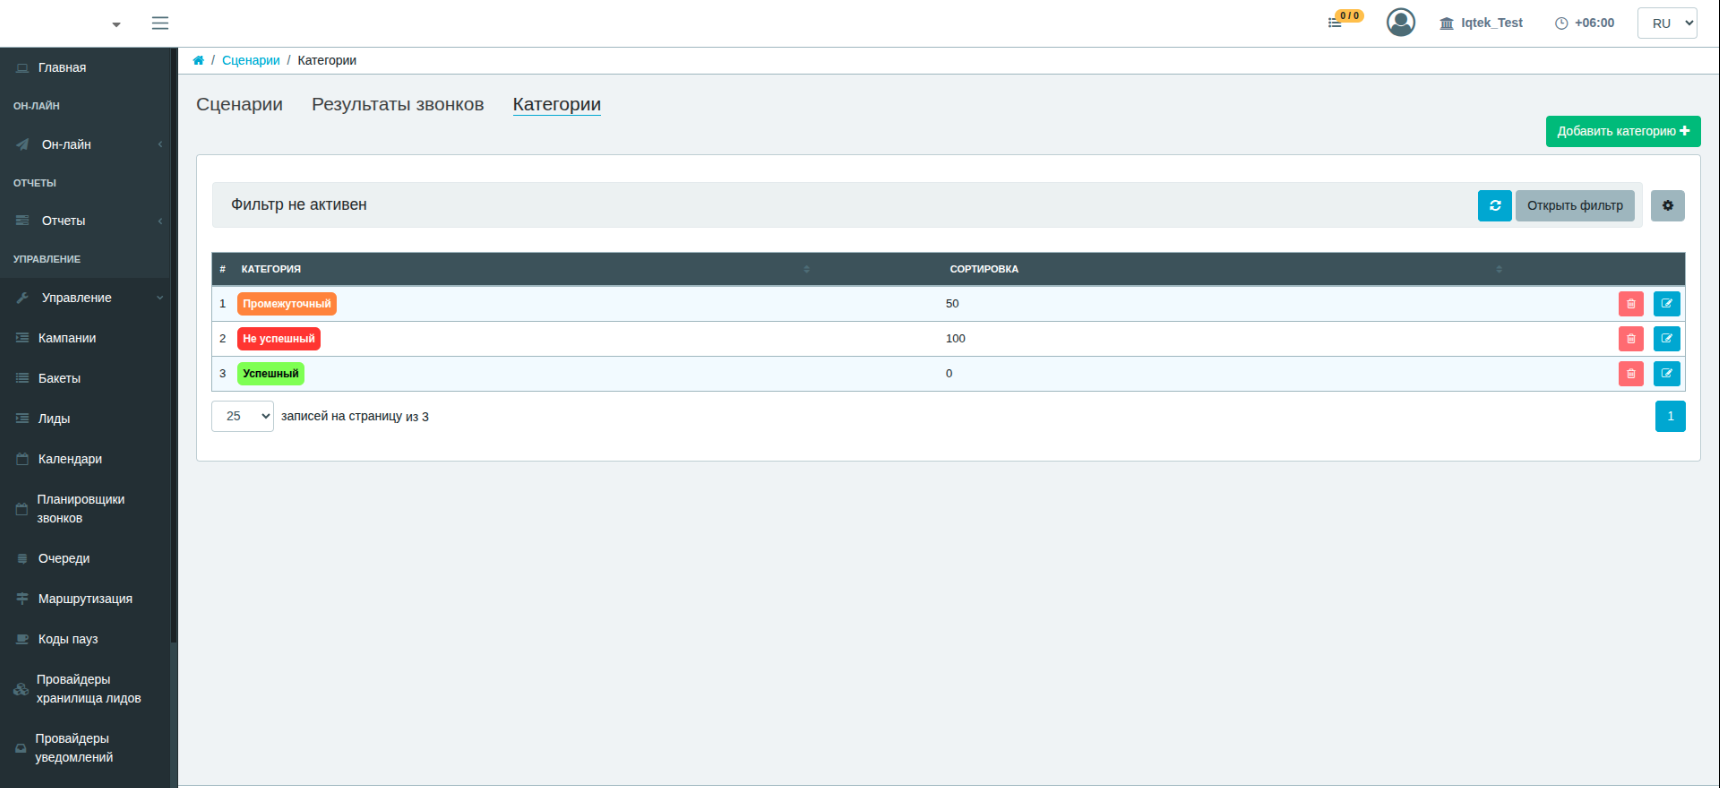Switch to the Результаты звонков tab
Viewport: 1720px width, 788px height.
pyautogui.click(x=398, y=104)
